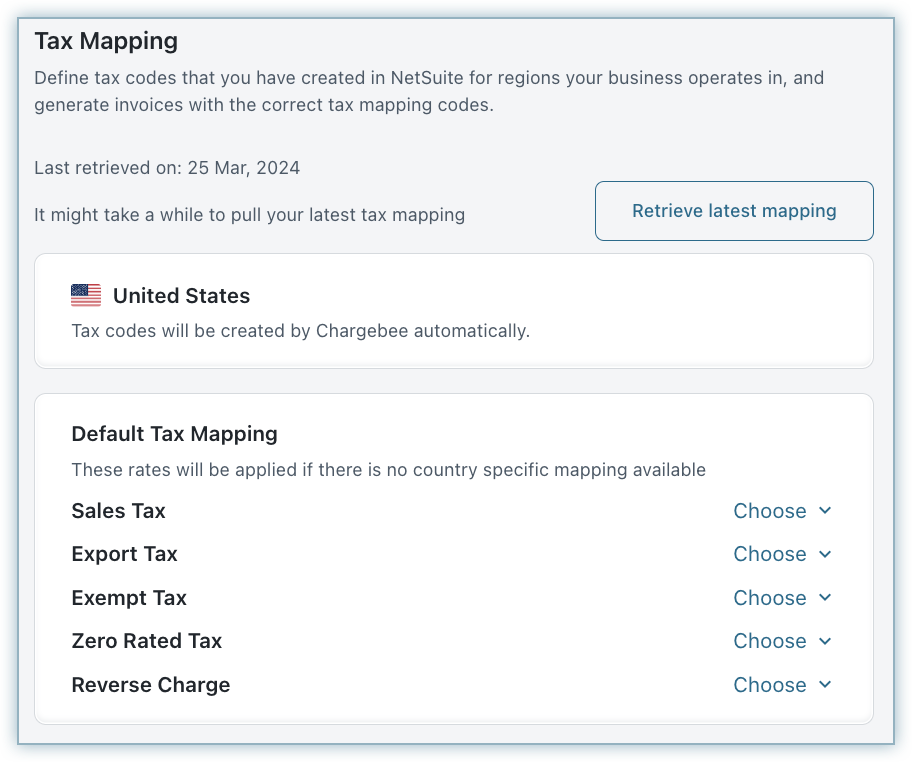The width and height of the screenshot is (912, 762).
Task: Select the United States country heading
Action: point(181,296)
